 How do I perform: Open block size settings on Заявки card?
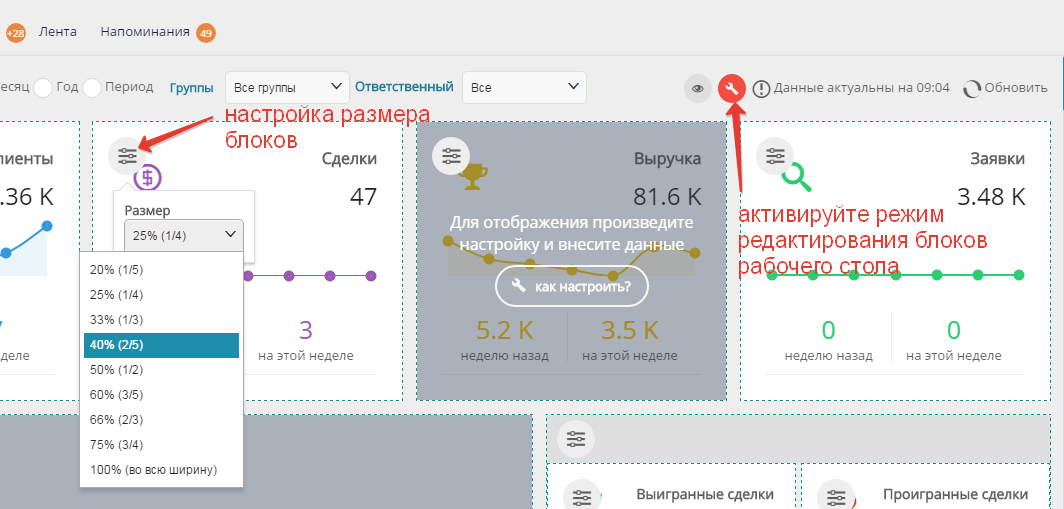pyautogui.click(x=775, y=156)
